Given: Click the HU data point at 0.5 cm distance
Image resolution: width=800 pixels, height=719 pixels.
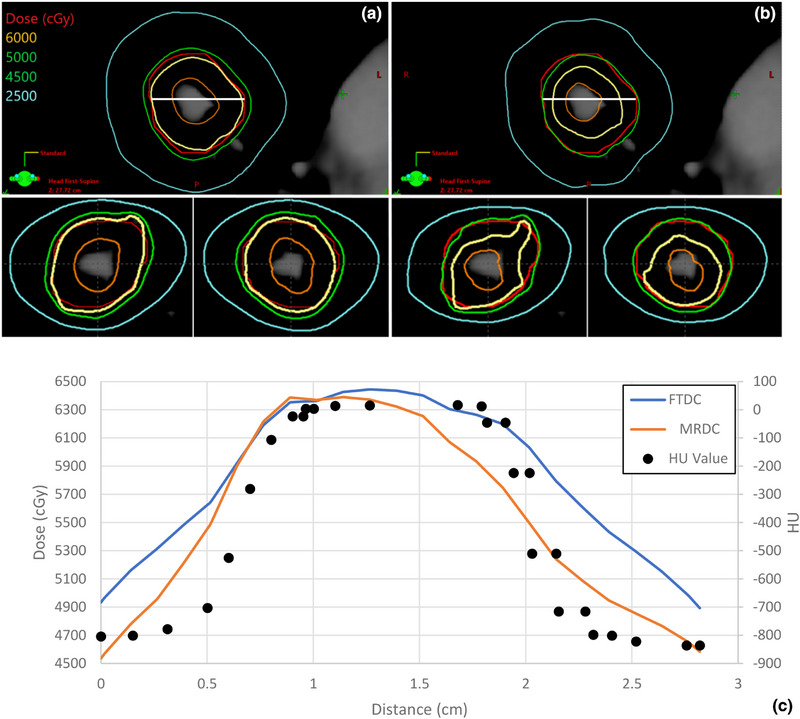Looking at the screenshot, I should pyautogui.click(x=207, y=608).
